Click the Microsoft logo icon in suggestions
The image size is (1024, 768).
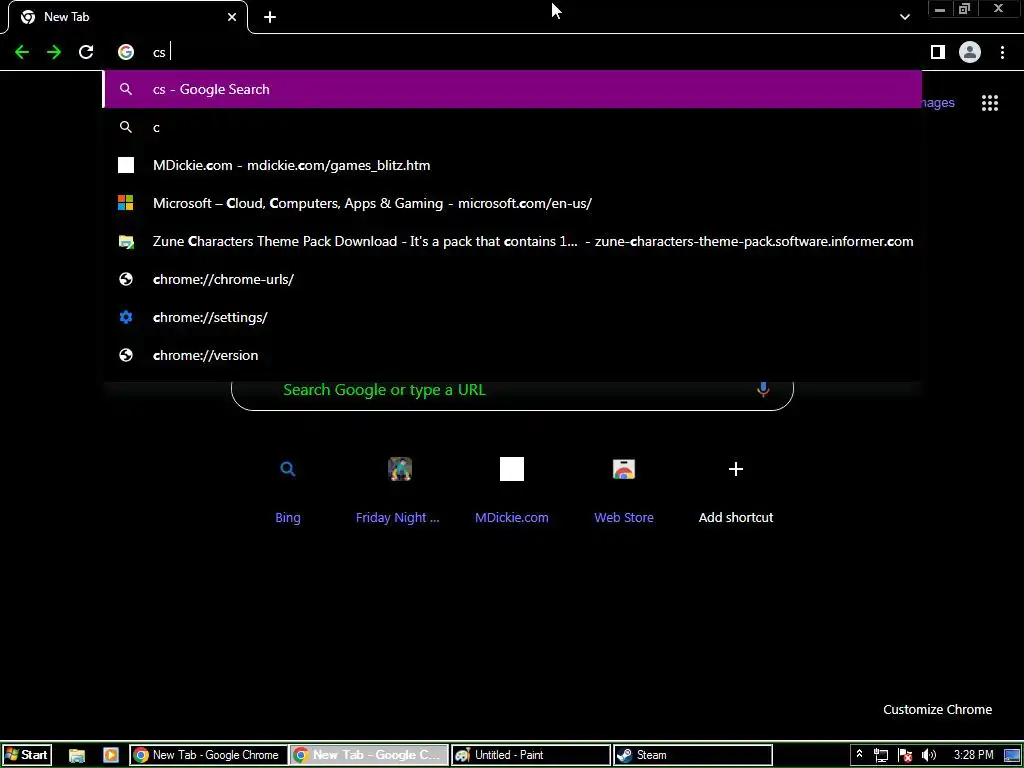pyautogui.click(x=126, y=203)
